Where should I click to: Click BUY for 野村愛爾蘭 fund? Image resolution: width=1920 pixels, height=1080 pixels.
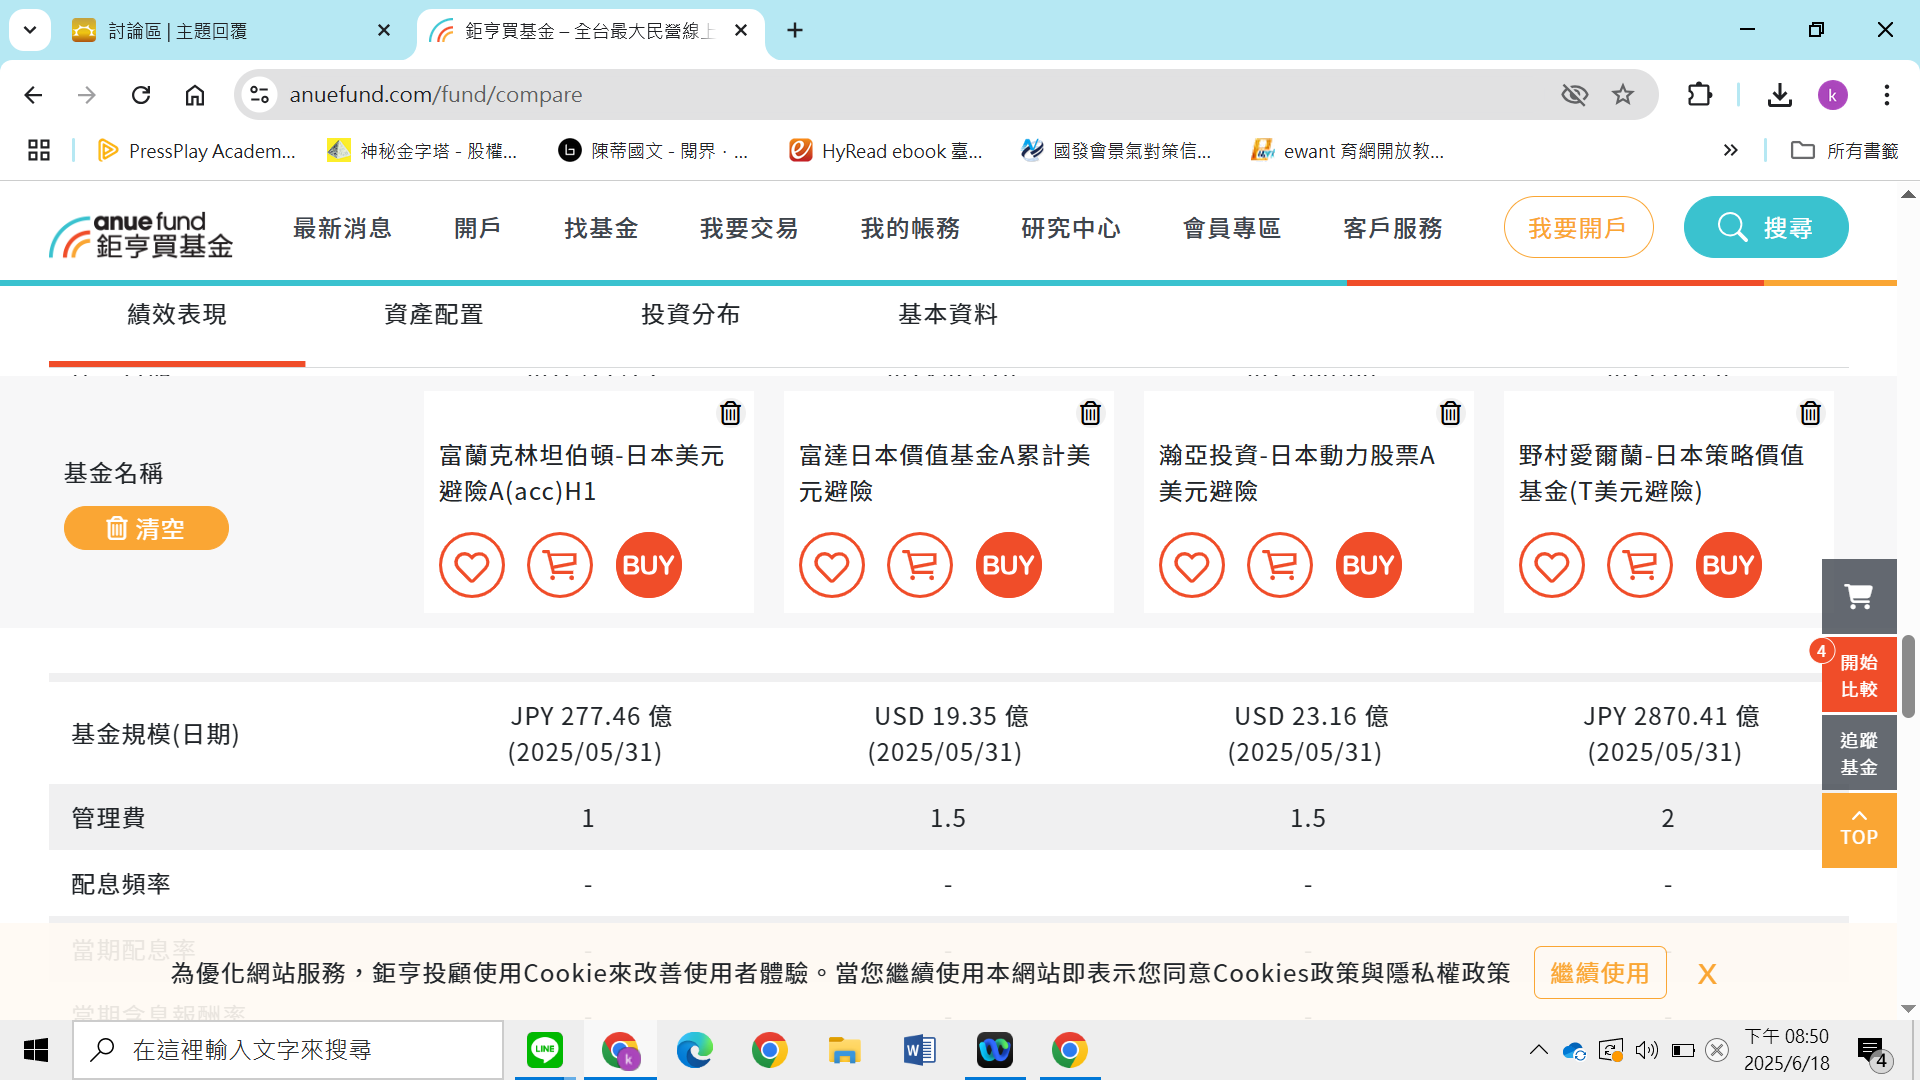tap(1728, 565)
